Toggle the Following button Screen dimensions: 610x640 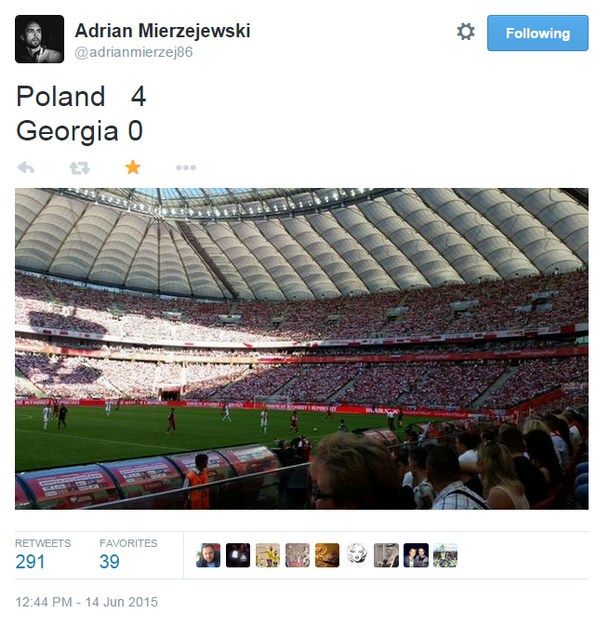(537, 33)
